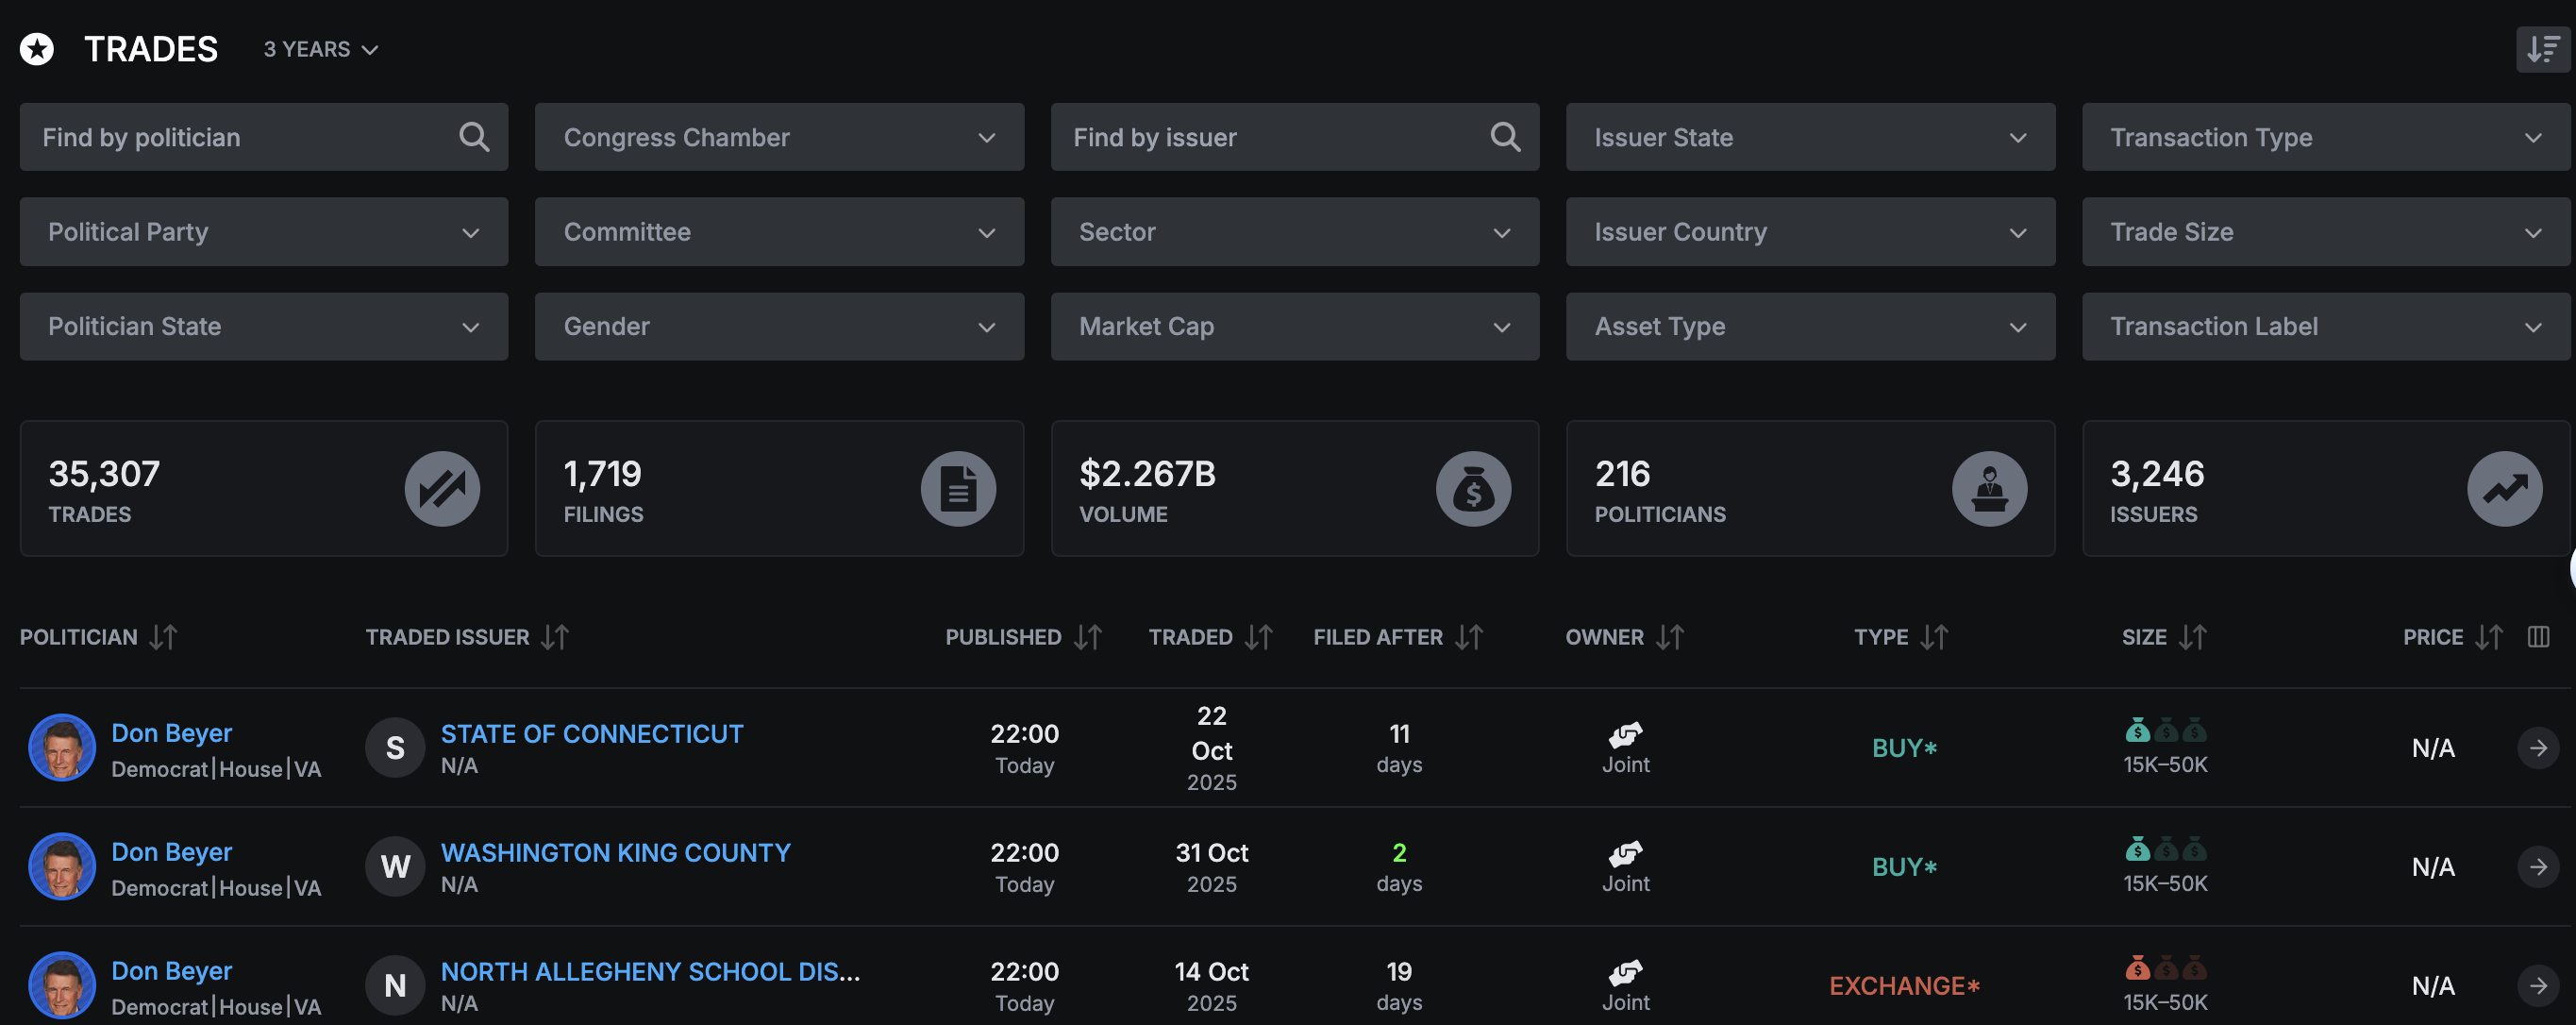This screenshot has height=1025, width=2576.
Task: Click the magnifier in Find by politician
Action: click(474, 137)
